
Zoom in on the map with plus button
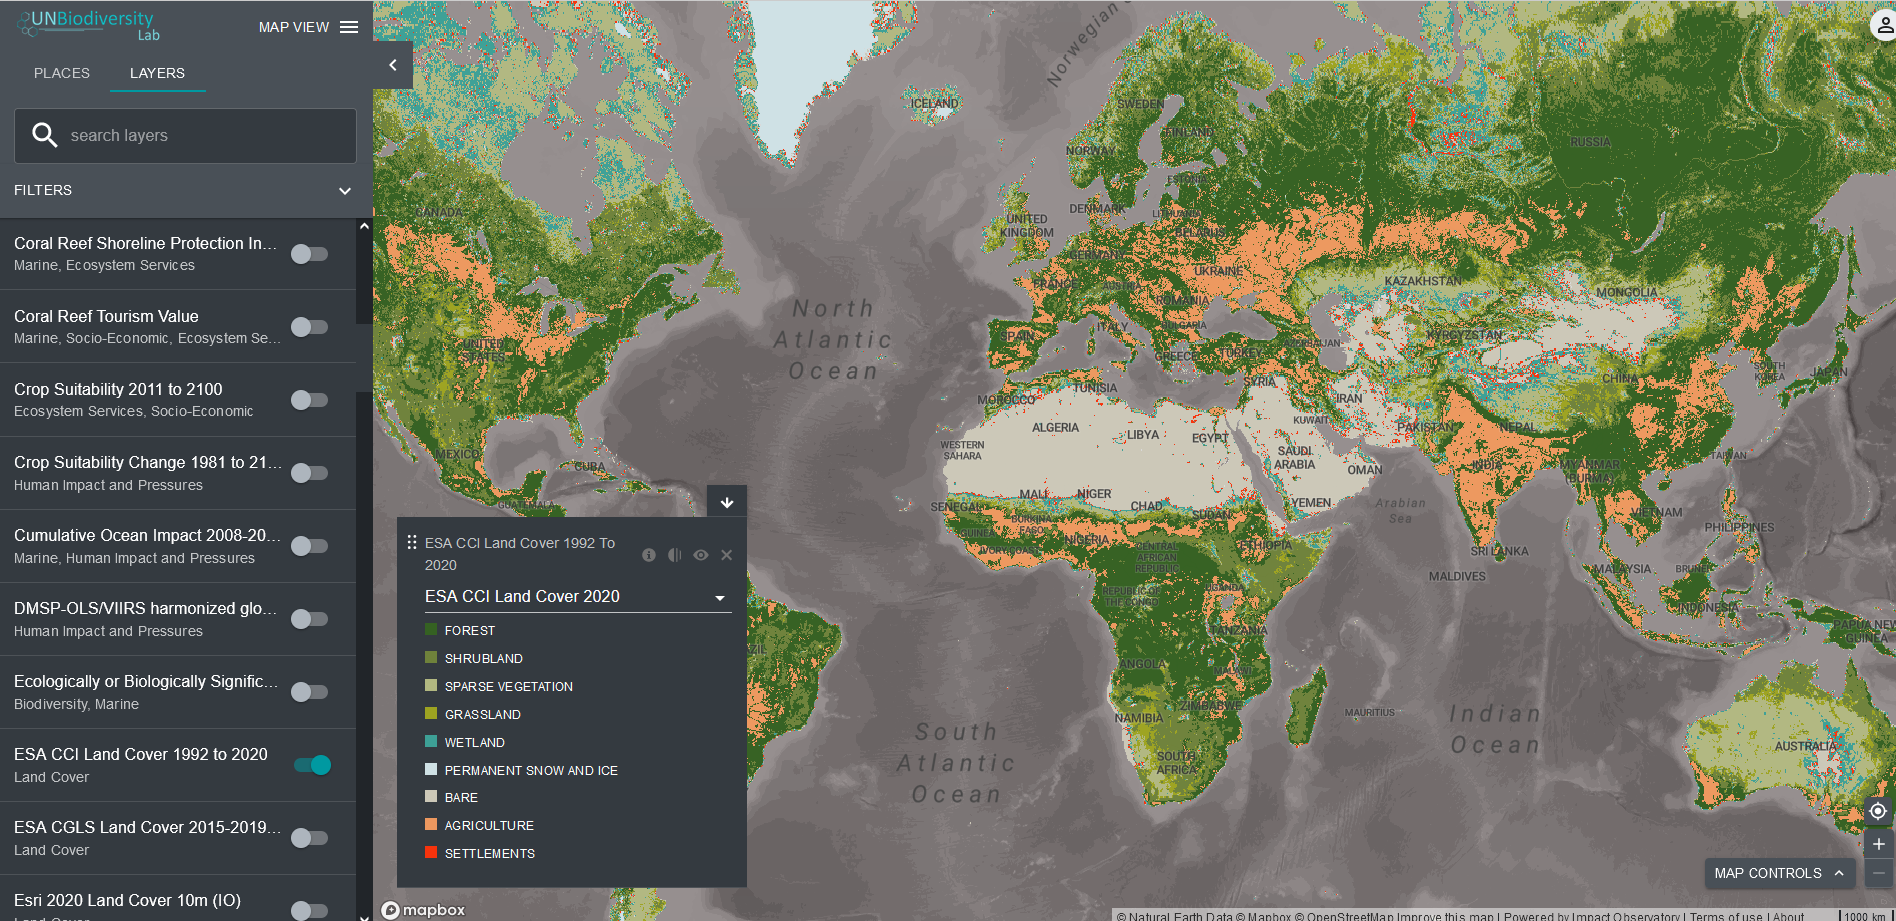[1878, 844]
